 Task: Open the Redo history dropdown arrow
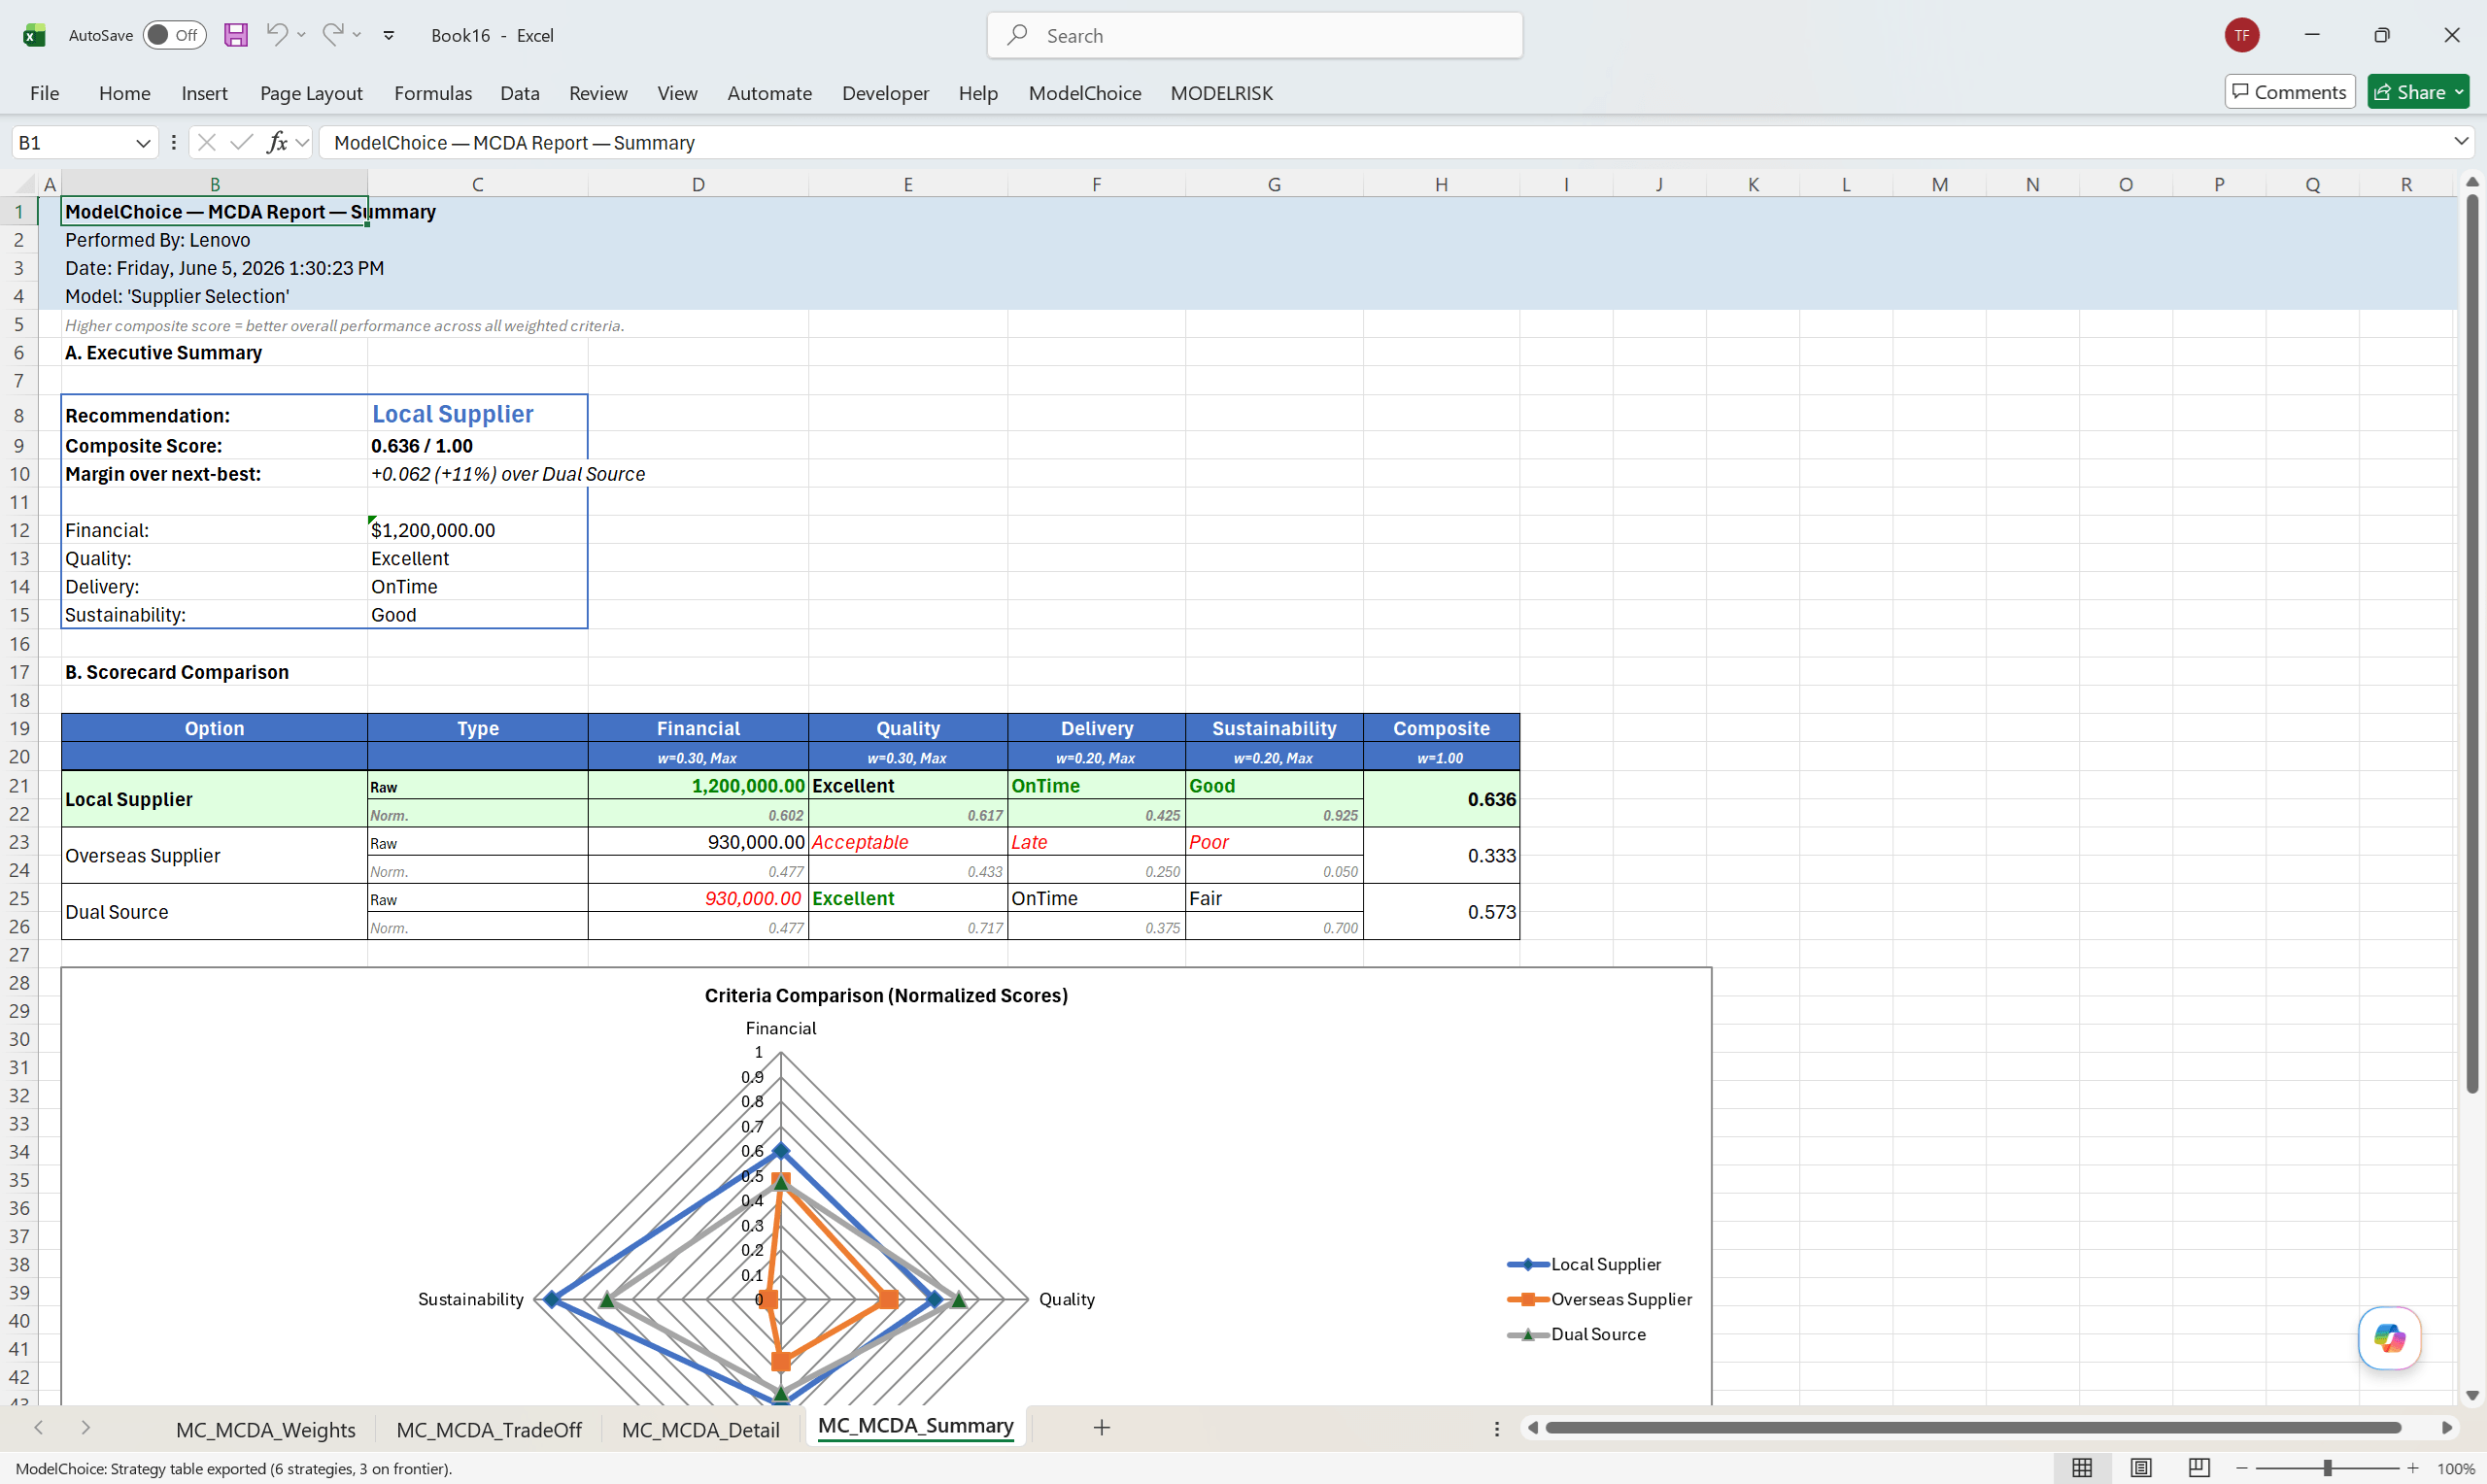point(357,35)
